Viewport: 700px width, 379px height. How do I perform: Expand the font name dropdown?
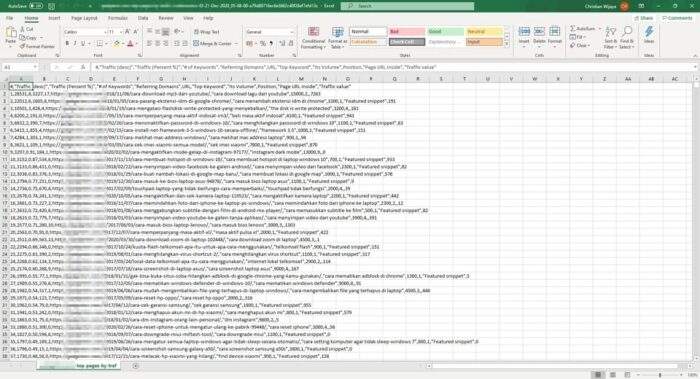(x=105, y=32)
